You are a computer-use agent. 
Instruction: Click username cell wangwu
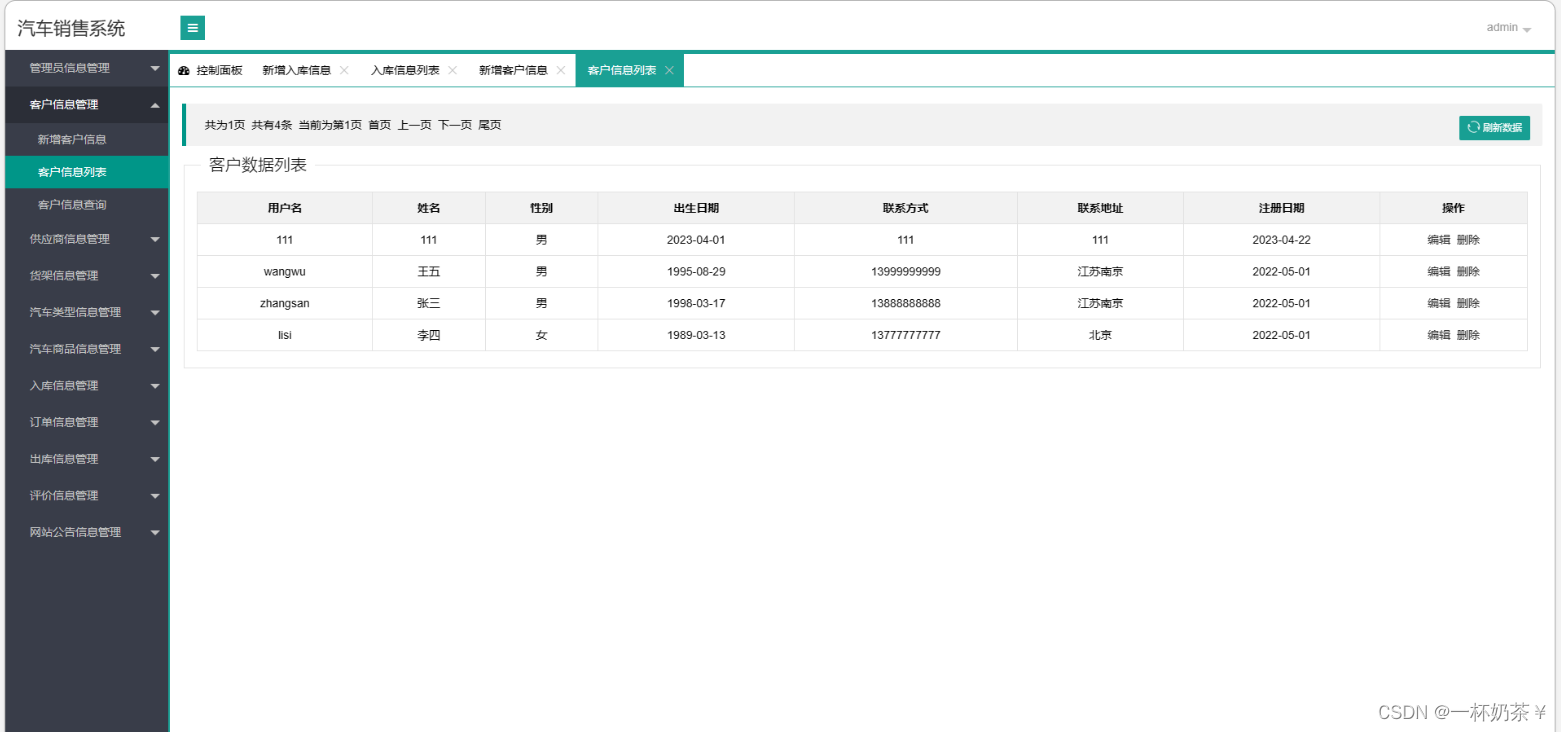(285, 271)
